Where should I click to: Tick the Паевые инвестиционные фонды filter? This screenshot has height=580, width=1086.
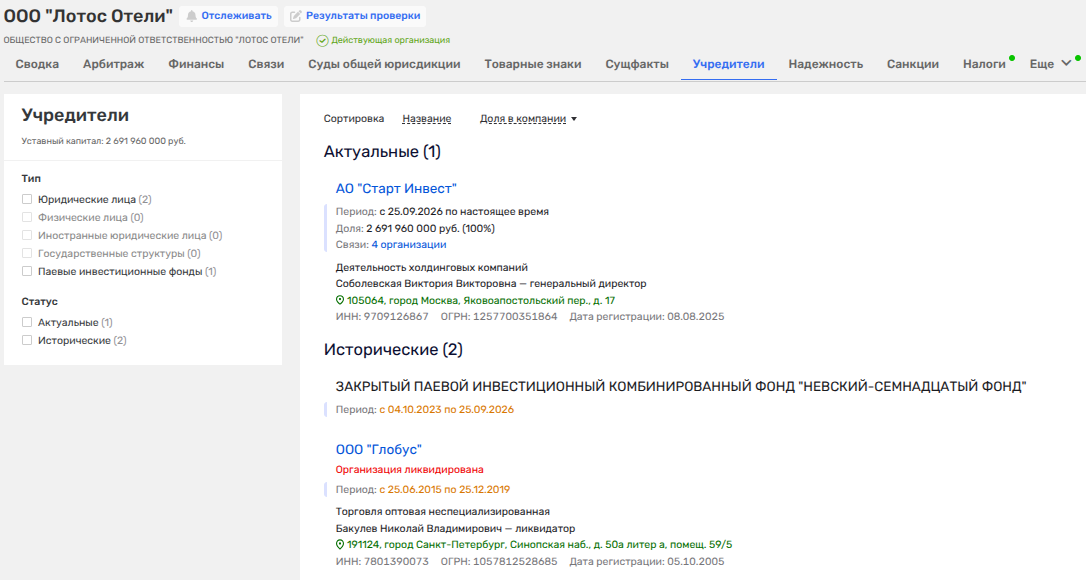pyautogui.click(x=27, y=271)
